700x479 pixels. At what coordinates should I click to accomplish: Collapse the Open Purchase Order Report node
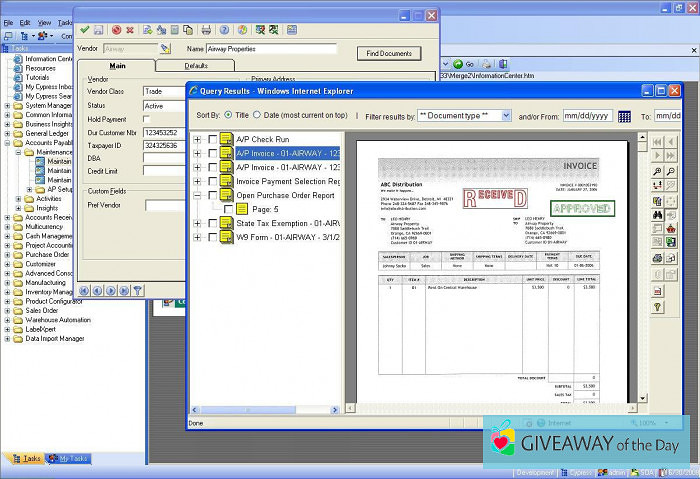point(197,195)
